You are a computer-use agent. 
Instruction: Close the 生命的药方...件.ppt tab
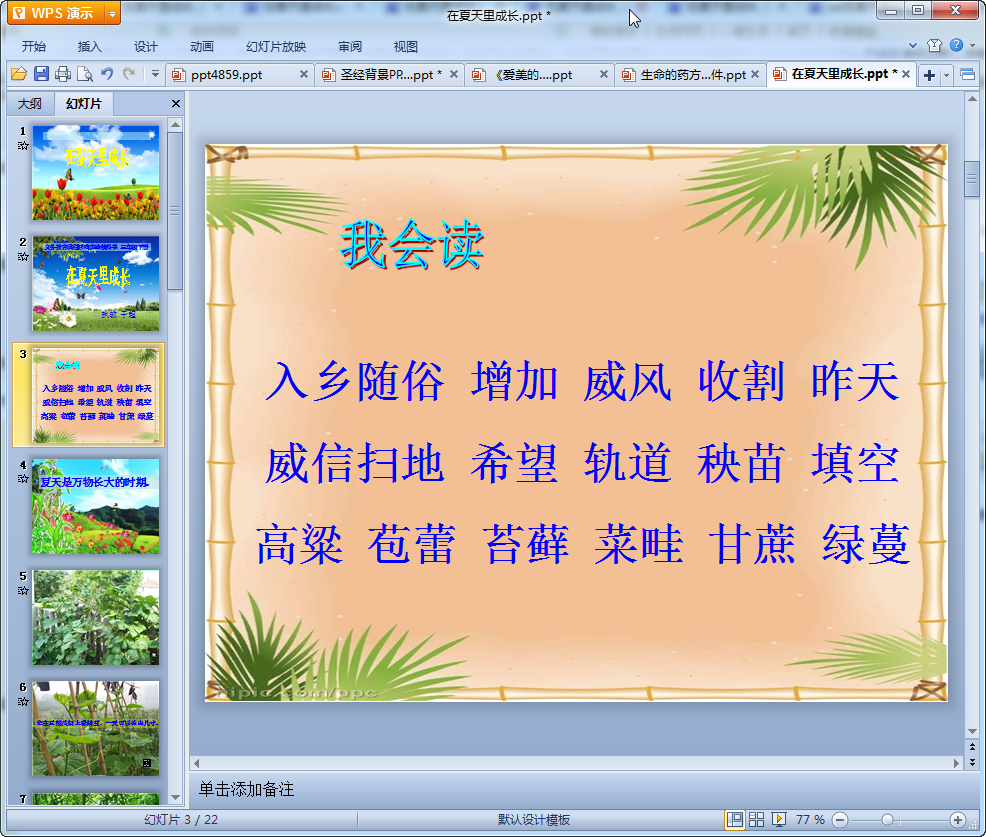[755, 74]
